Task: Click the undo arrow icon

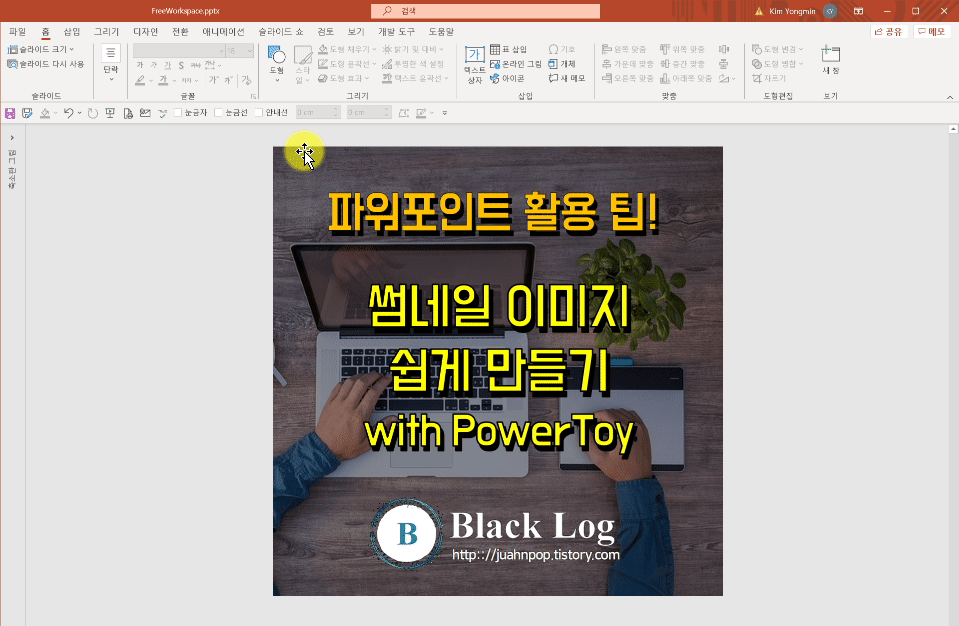Action: click(x=68, y=113)
